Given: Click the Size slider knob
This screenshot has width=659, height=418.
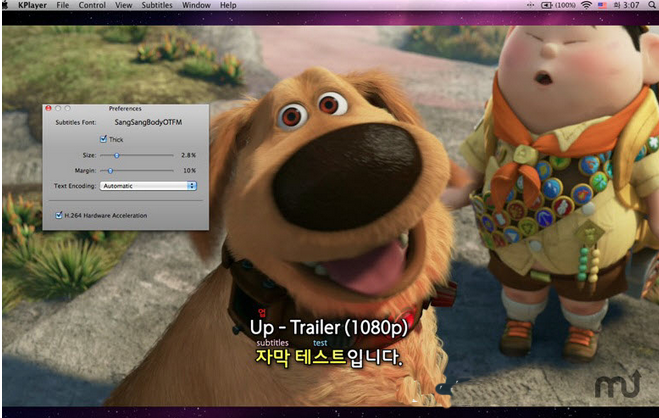Looking at the screenshot, I should point(117,155).
